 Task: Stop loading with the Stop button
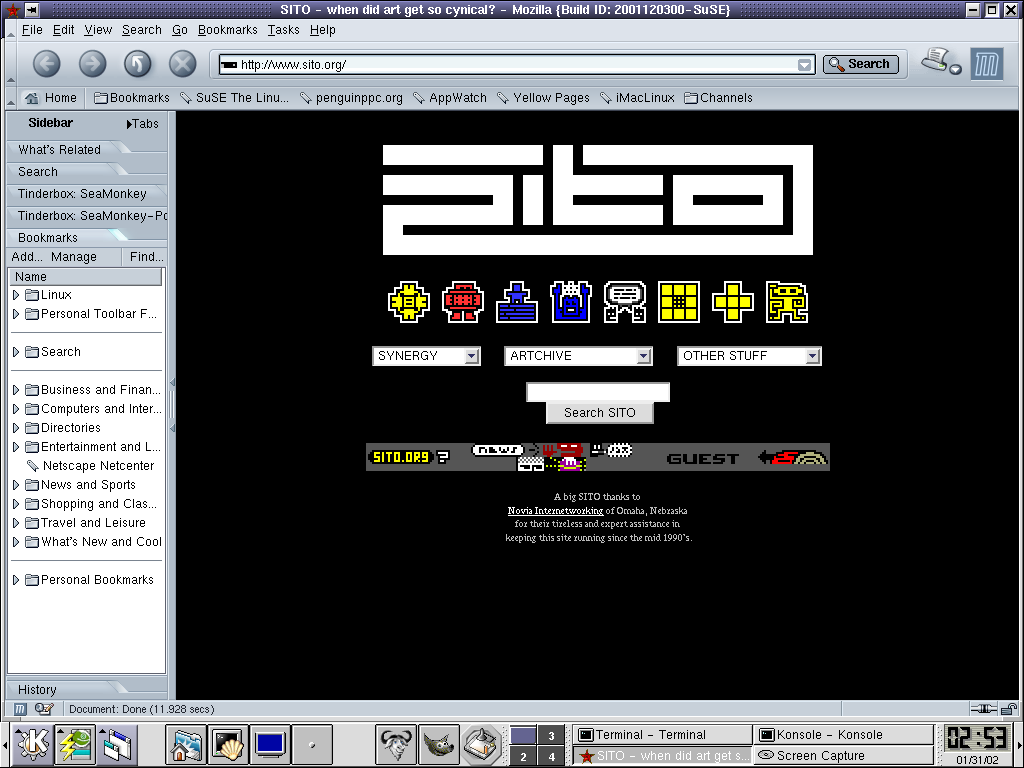[183, 64]
